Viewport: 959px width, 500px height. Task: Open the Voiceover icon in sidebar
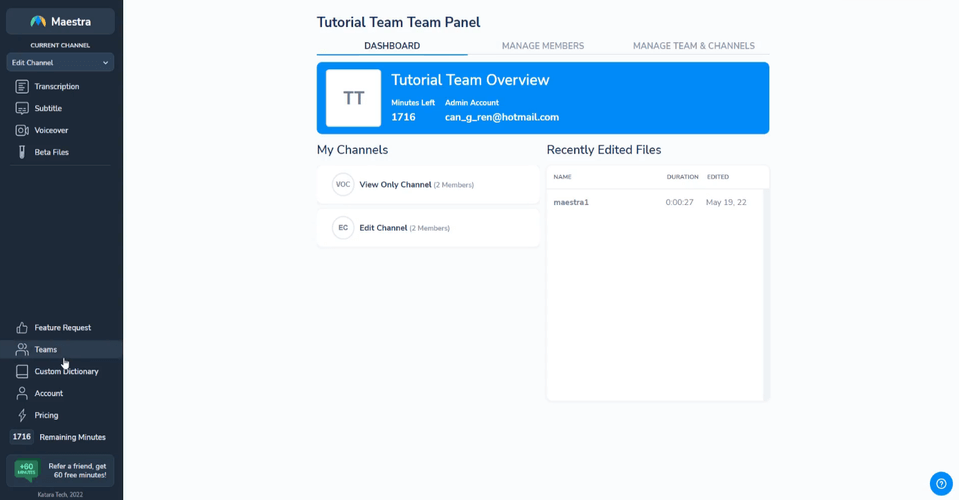(x=22, y=130)
